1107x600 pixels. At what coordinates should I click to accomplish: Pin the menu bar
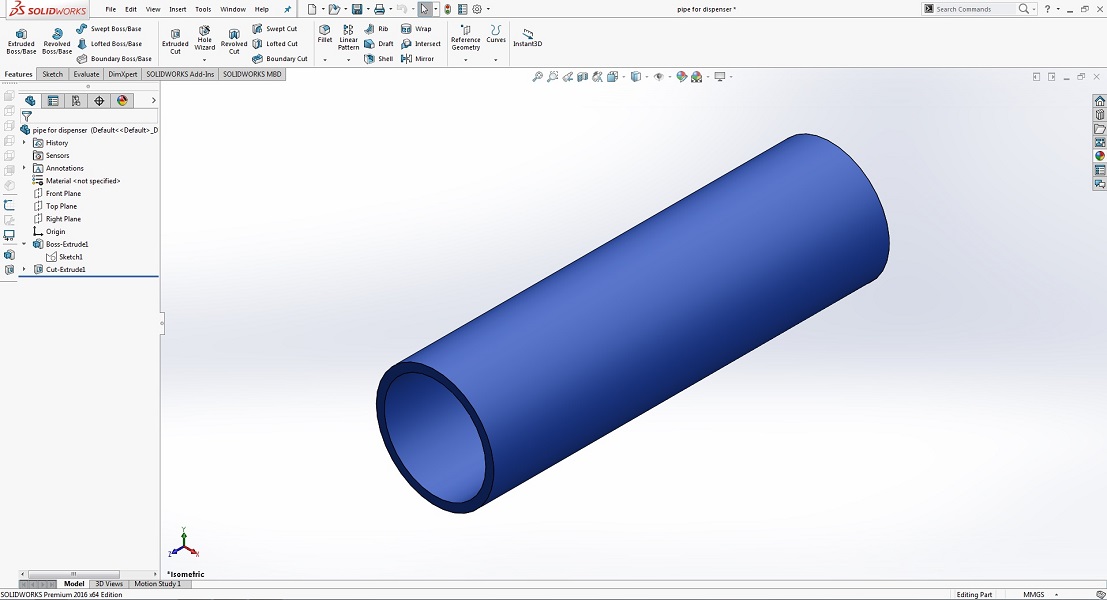pos(287,9)
